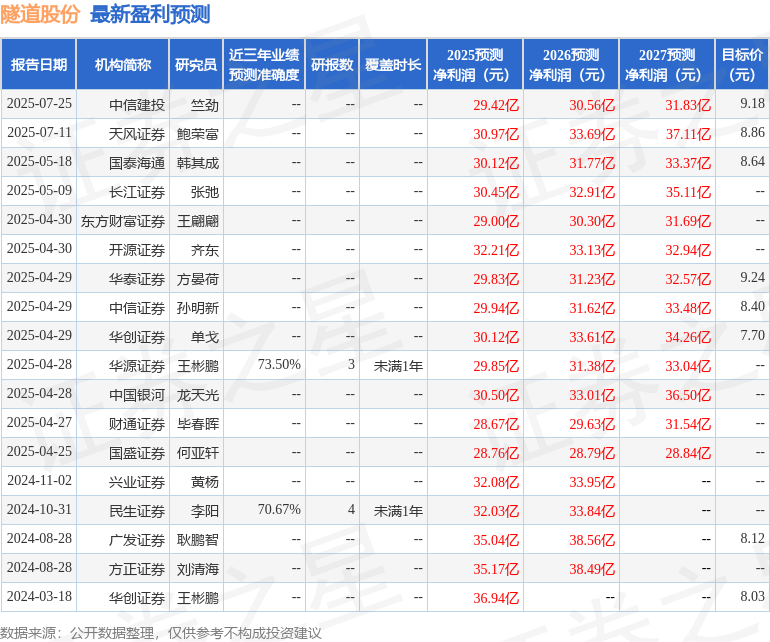Click target price 9.18
This screenshot has height=642, width=770.
click(x=752, y=104)
